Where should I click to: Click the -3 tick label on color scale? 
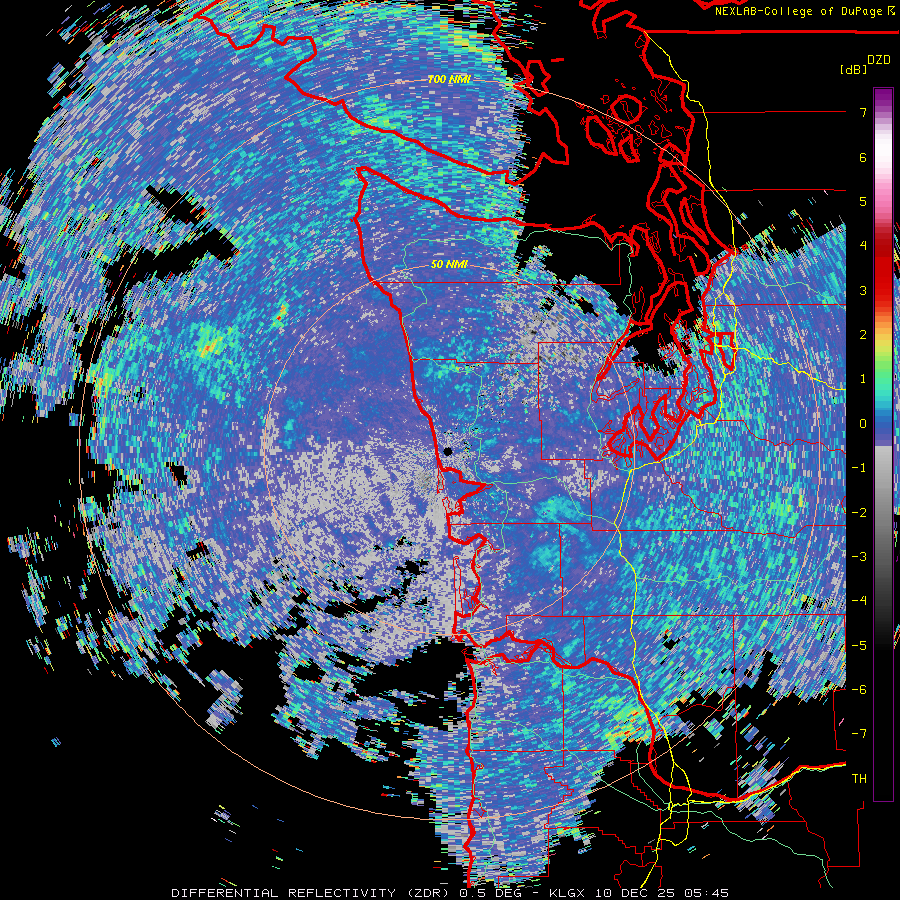pos(859,557)
